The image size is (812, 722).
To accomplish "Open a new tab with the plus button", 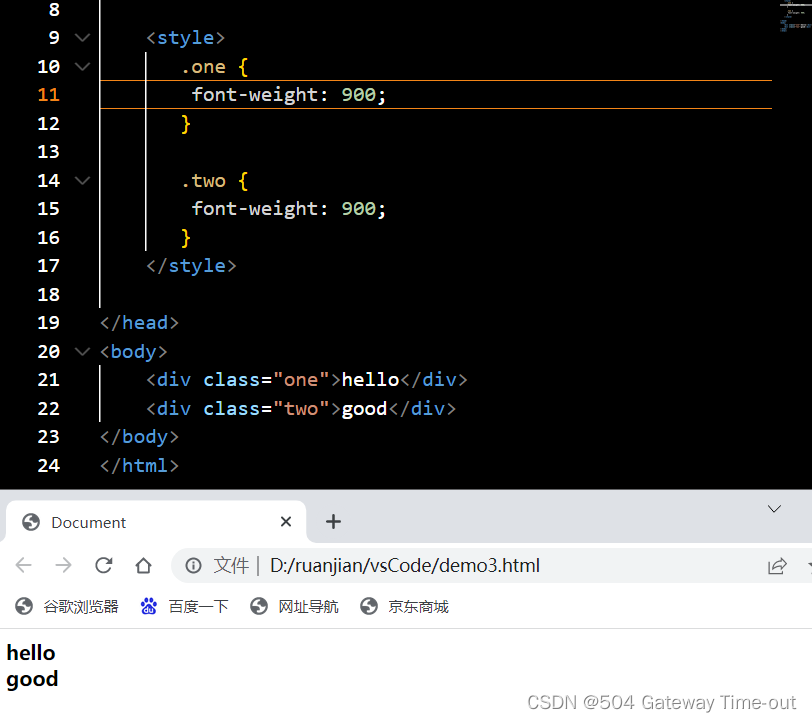I will (x=334, y=522).
